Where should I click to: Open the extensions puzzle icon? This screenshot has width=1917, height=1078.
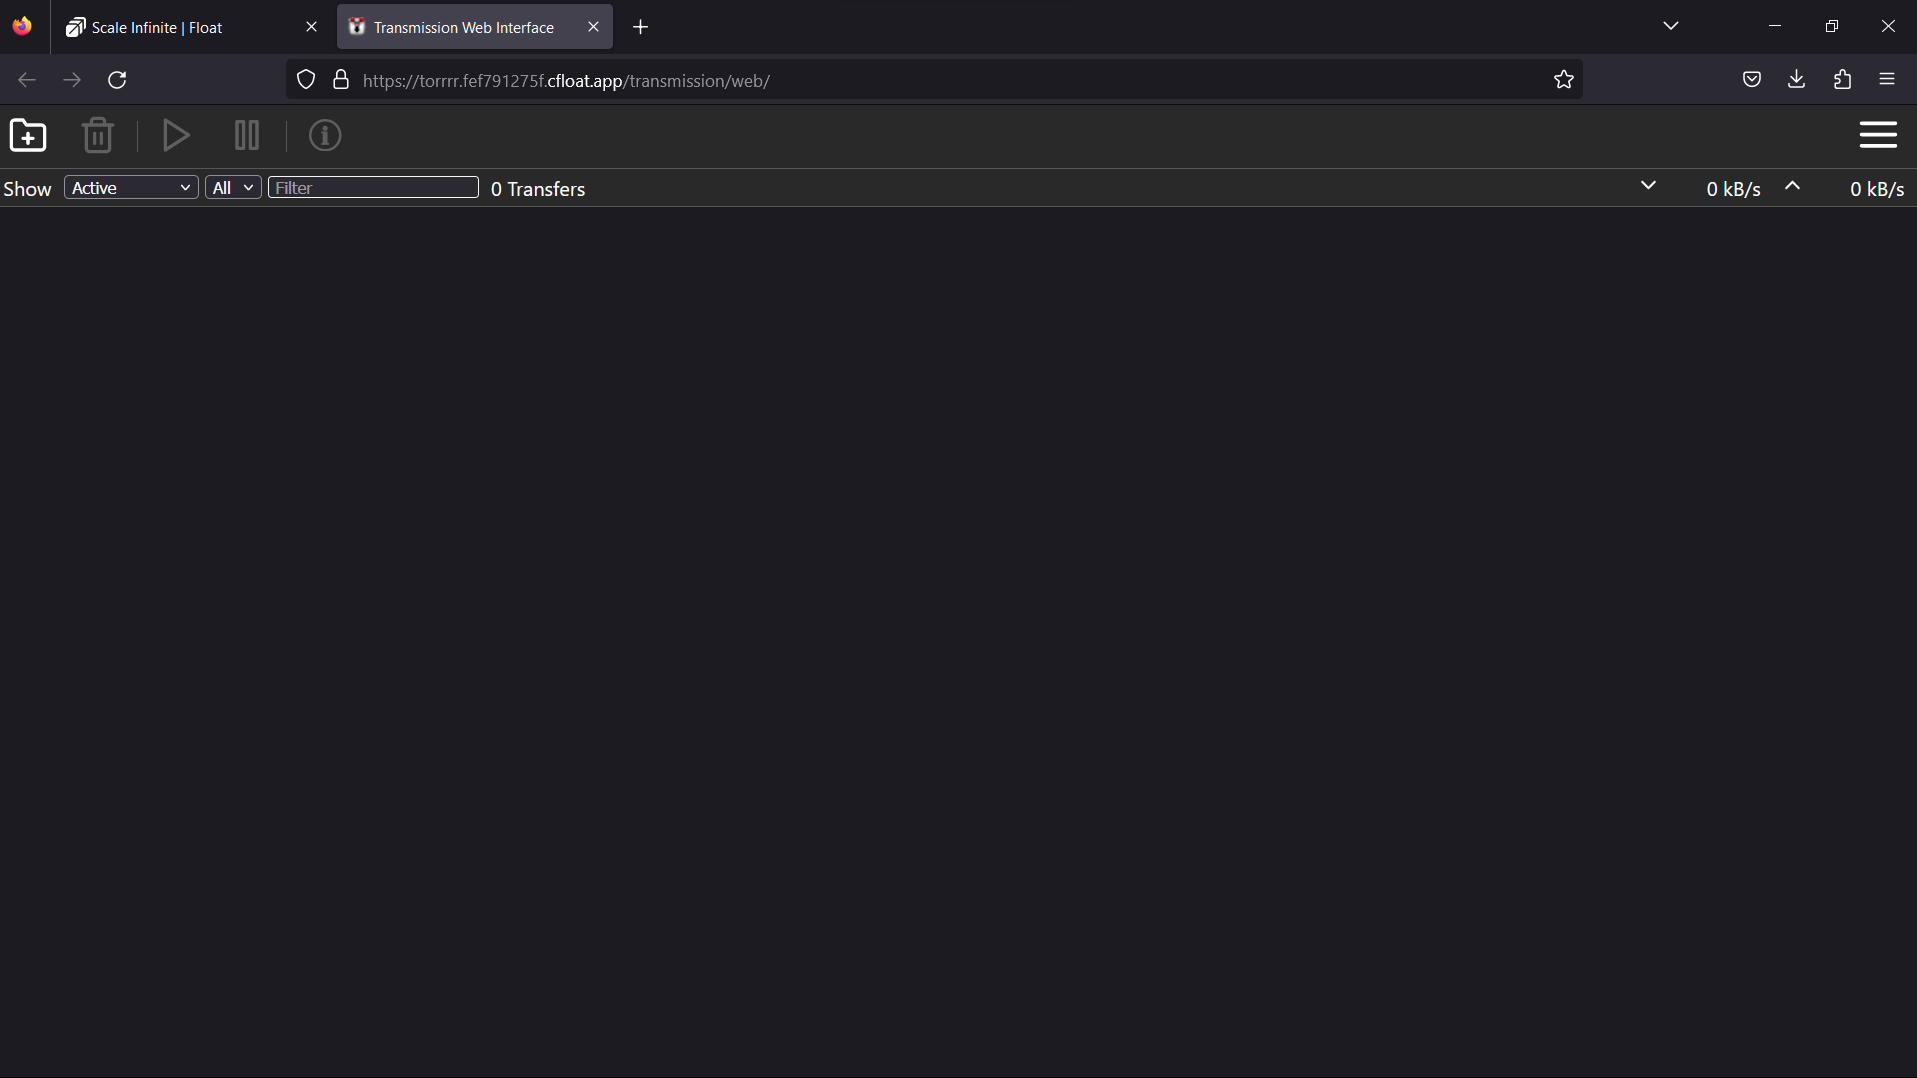(1843, 80)
